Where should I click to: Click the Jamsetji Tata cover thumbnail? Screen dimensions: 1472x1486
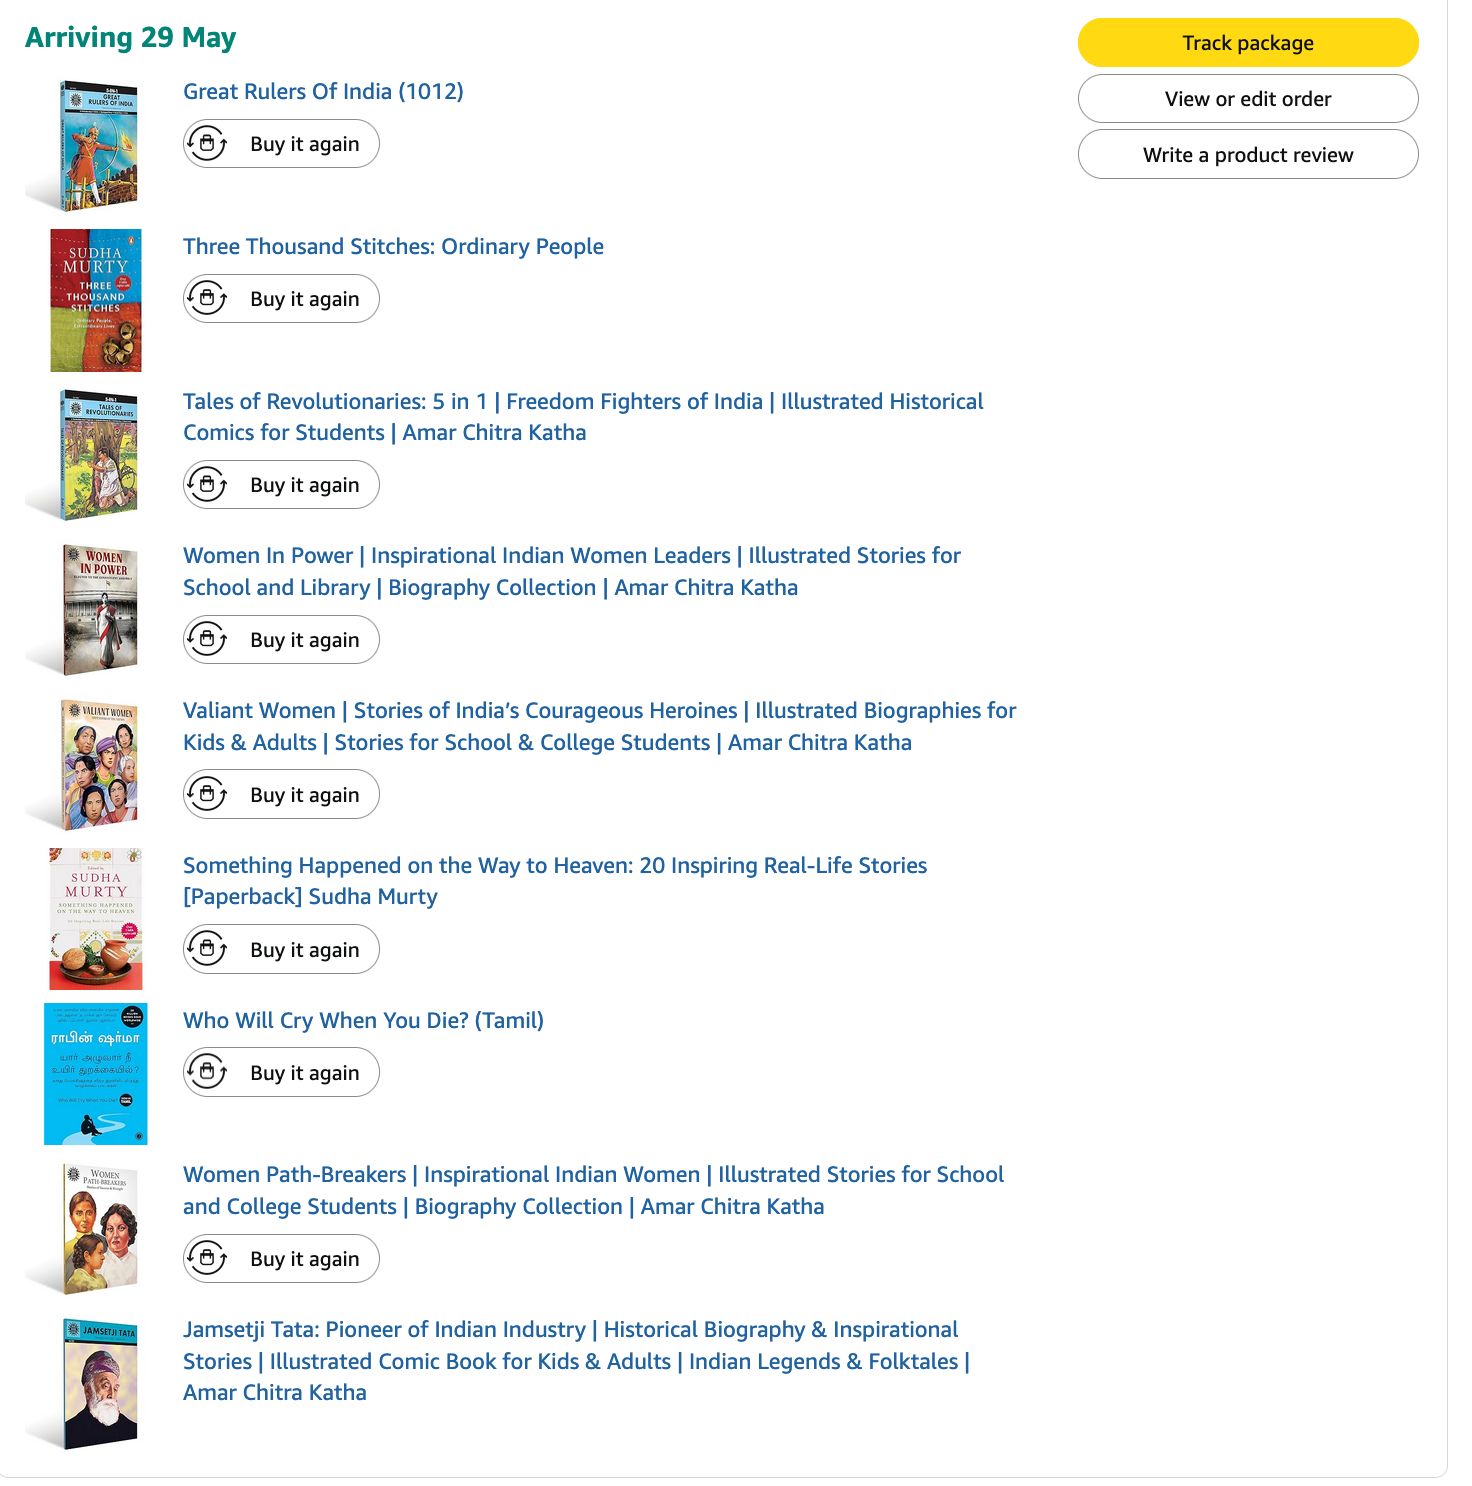click(98, 1384)
